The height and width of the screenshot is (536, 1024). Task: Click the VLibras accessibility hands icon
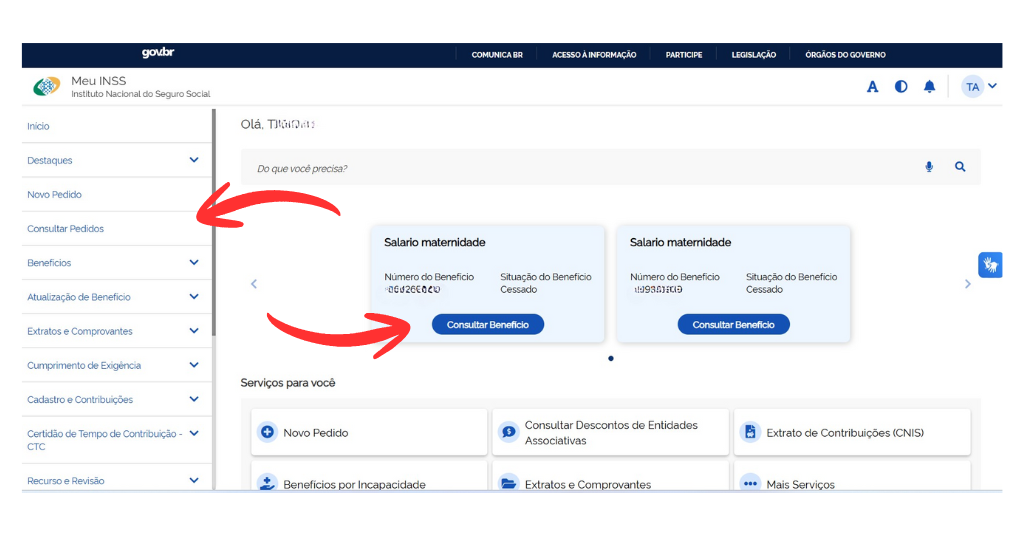pyautogui.click(x=989, y=265)
